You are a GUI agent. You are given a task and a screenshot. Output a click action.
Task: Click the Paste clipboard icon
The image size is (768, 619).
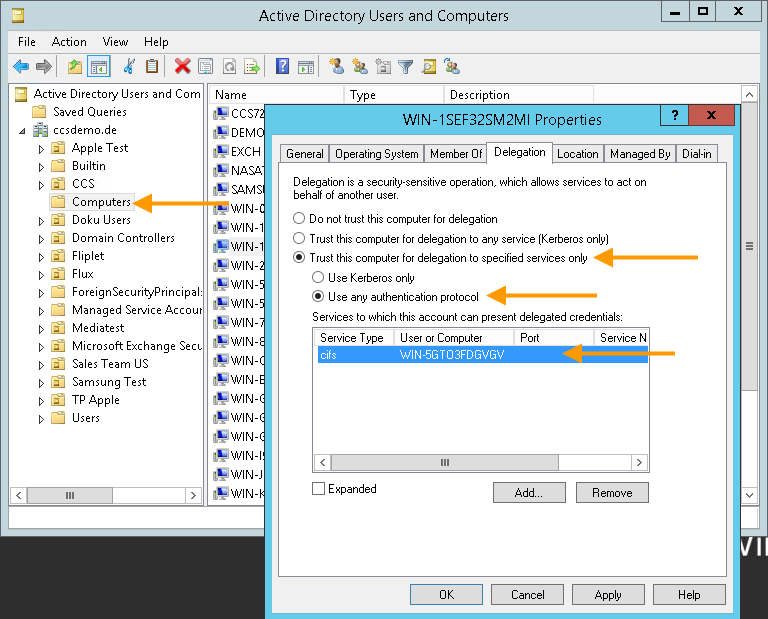click(152, 66)
